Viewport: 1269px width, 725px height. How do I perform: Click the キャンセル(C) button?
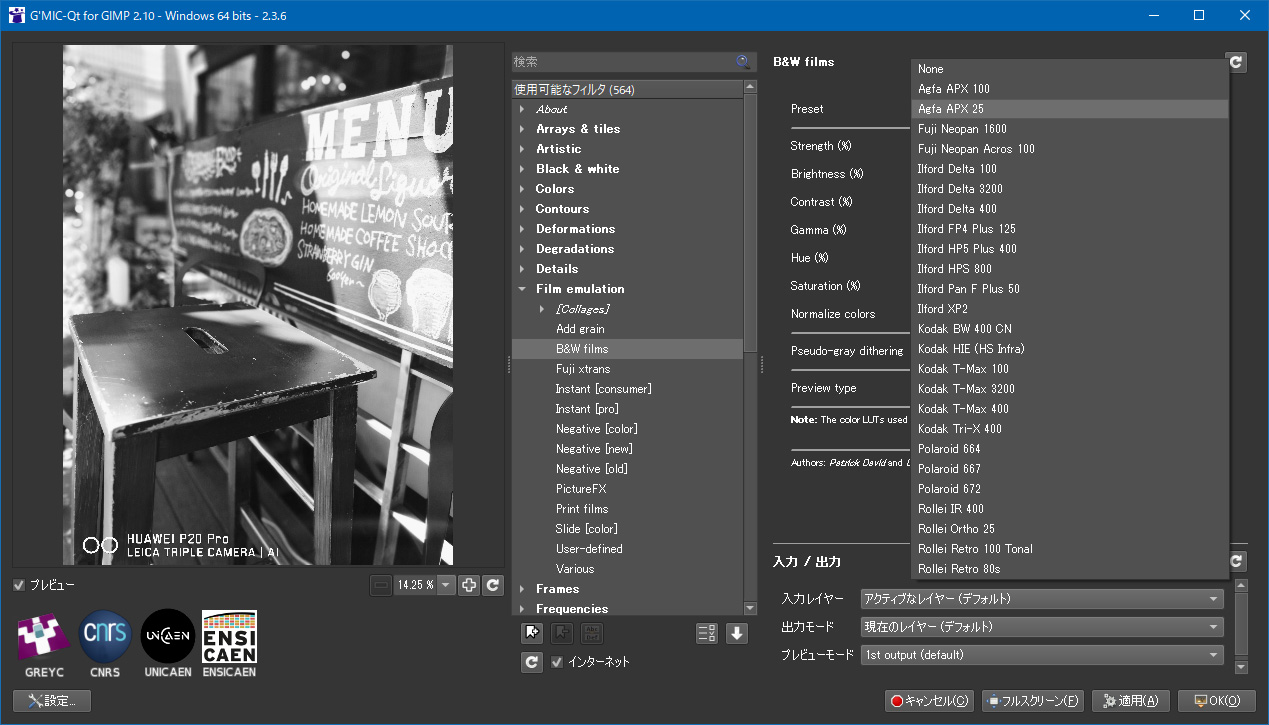[929, 701]
